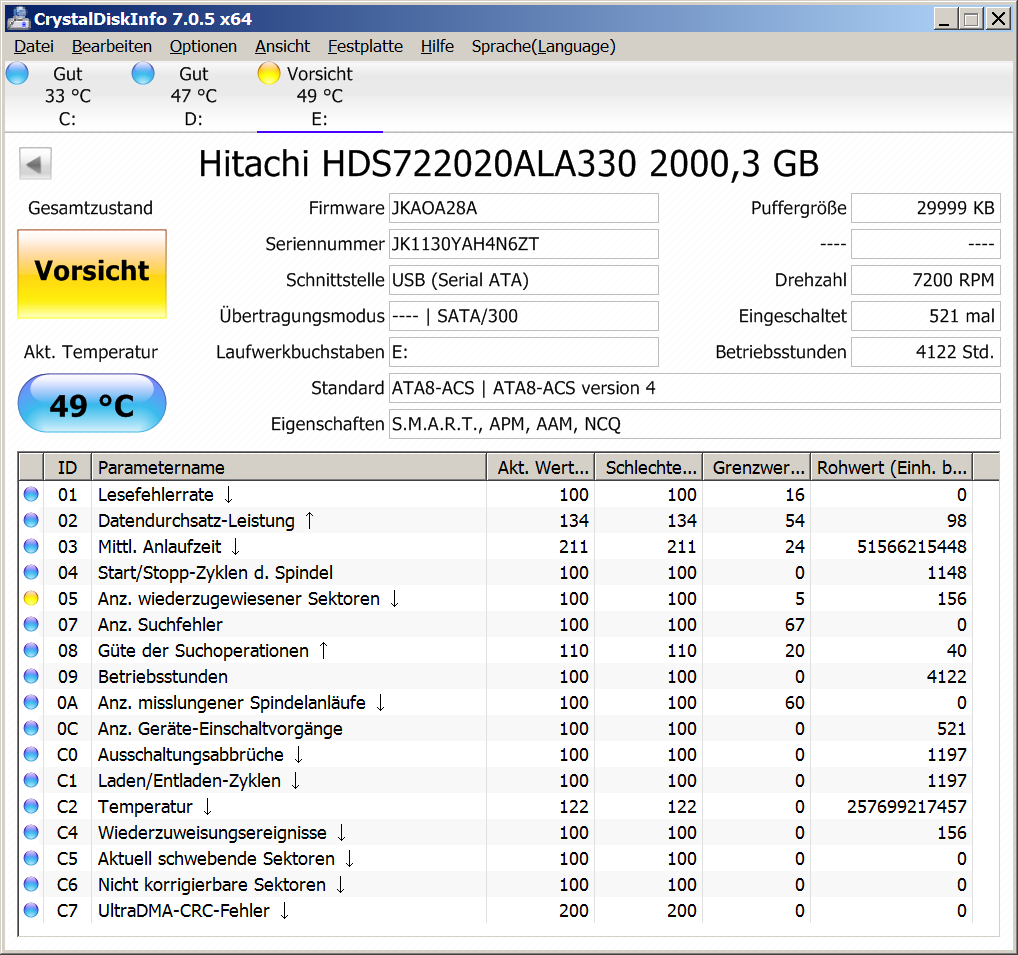Click the status dot for misslungener Spindelanläufe row

click(31, 702)
